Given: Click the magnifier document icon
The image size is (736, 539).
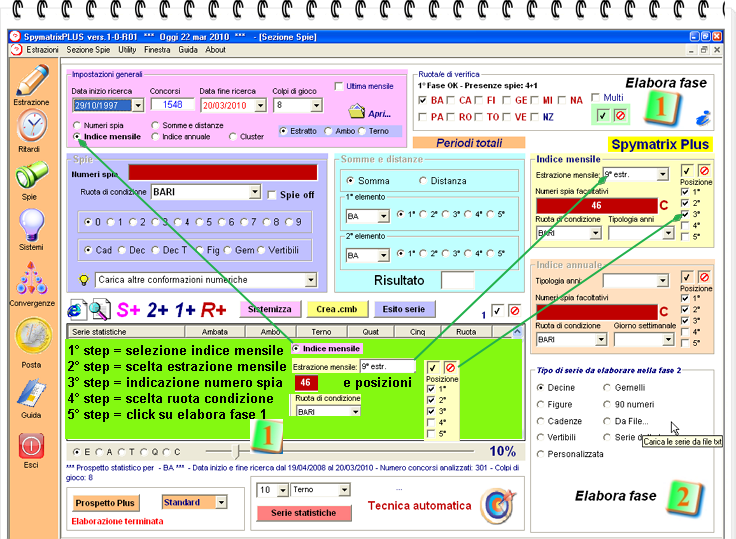Looking at the screenshot, I should [x=100, y=310].
